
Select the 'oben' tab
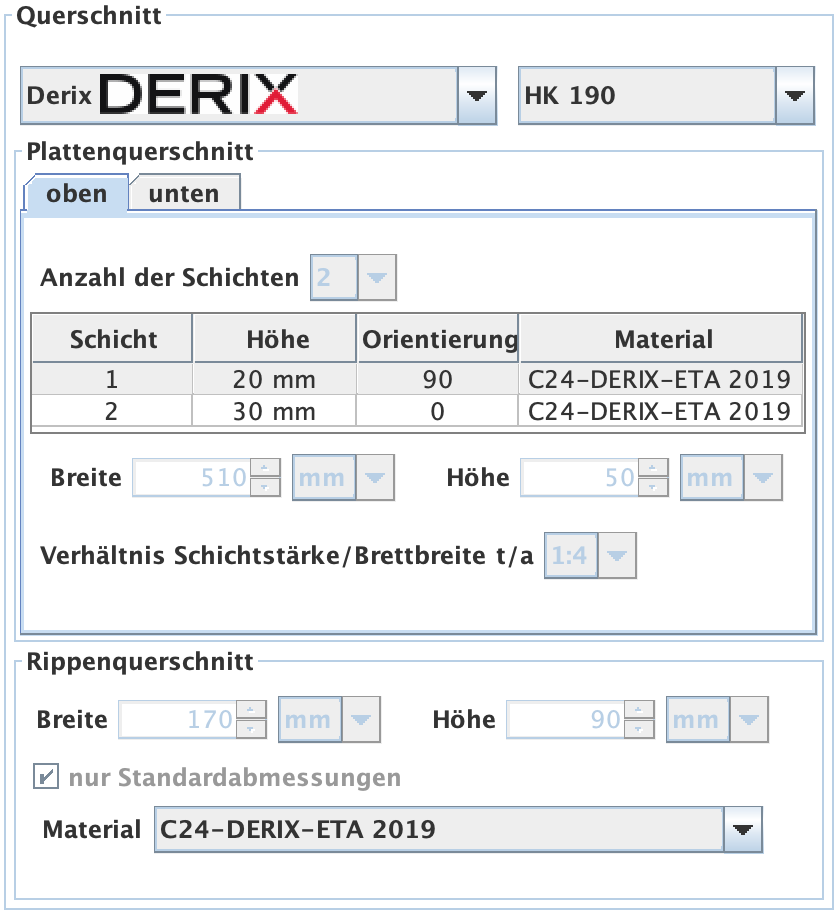77,194
